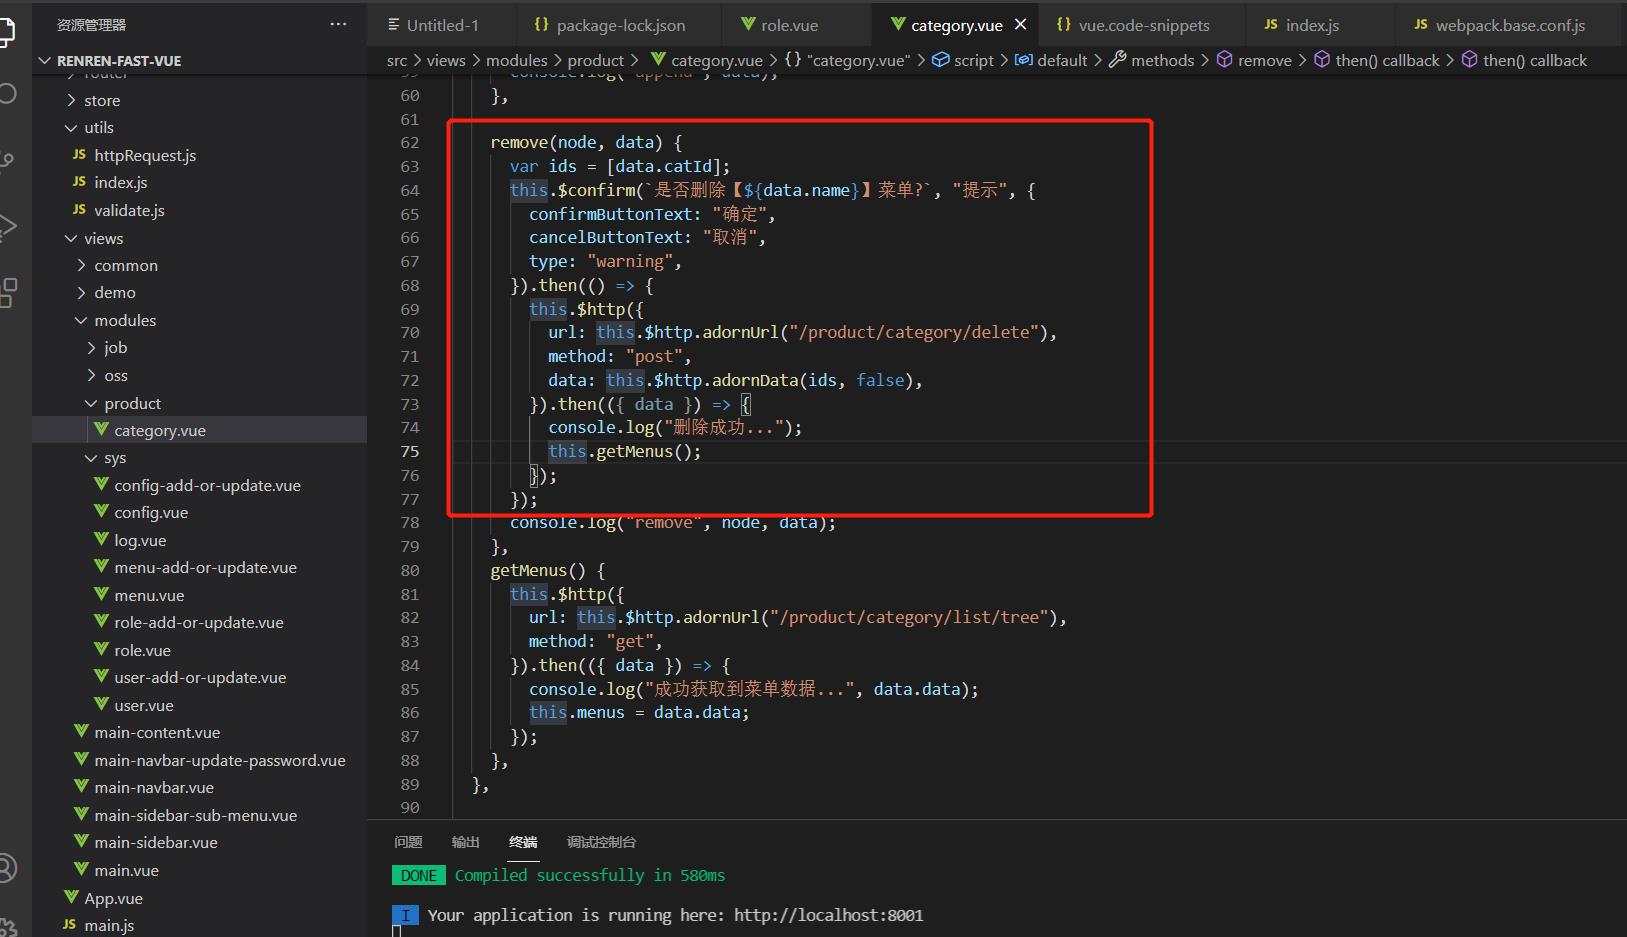Click line number 75 in the gutter
Viewport: 1627px width, 937px height.
410,452
